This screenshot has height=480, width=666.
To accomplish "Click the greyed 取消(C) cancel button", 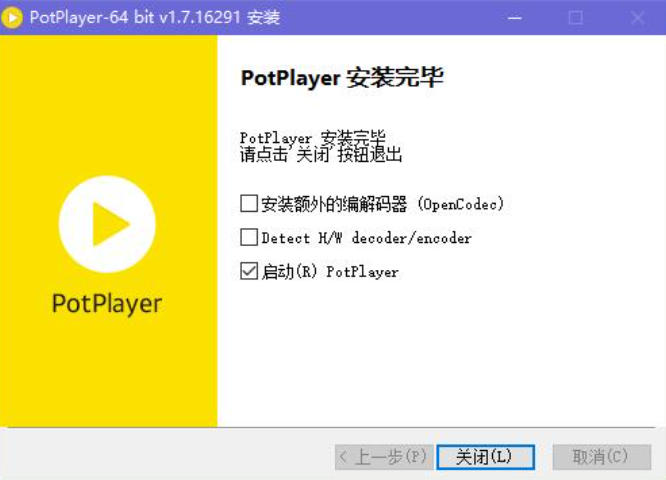I will pyautogui.click(x=601, y=457).
